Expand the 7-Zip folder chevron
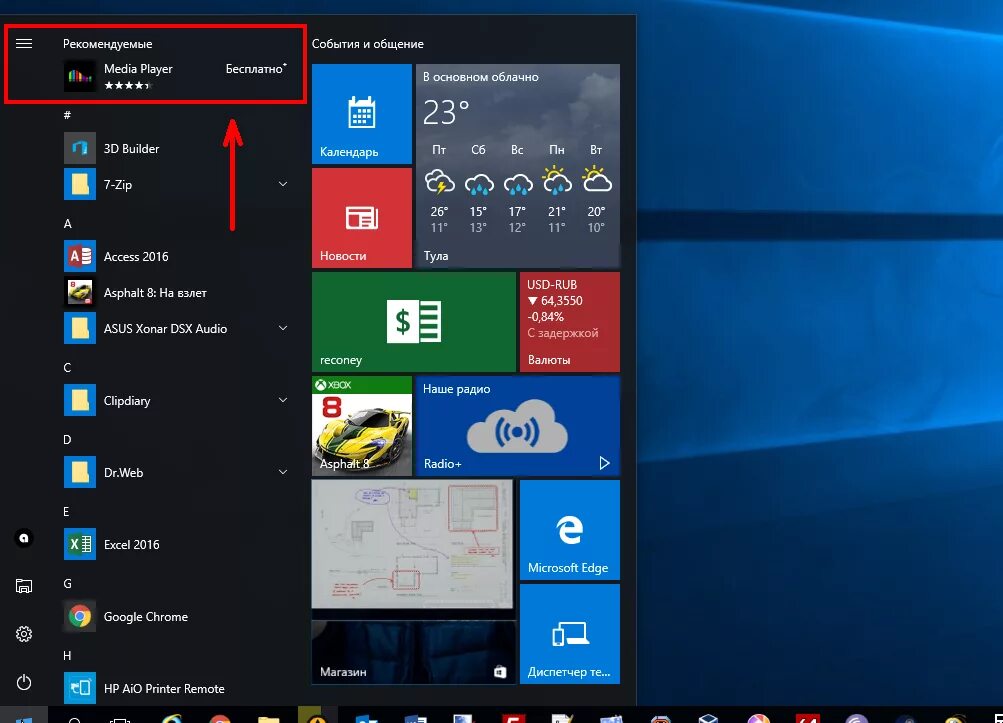The width and height of the screenshot is (1003, 723). tap(283, 184)
